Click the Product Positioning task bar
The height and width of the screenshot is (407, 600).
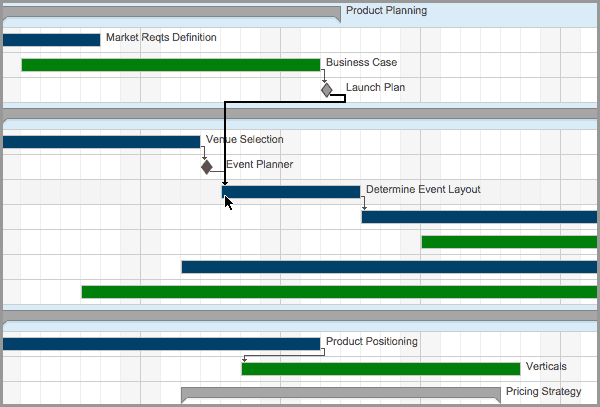160,343
